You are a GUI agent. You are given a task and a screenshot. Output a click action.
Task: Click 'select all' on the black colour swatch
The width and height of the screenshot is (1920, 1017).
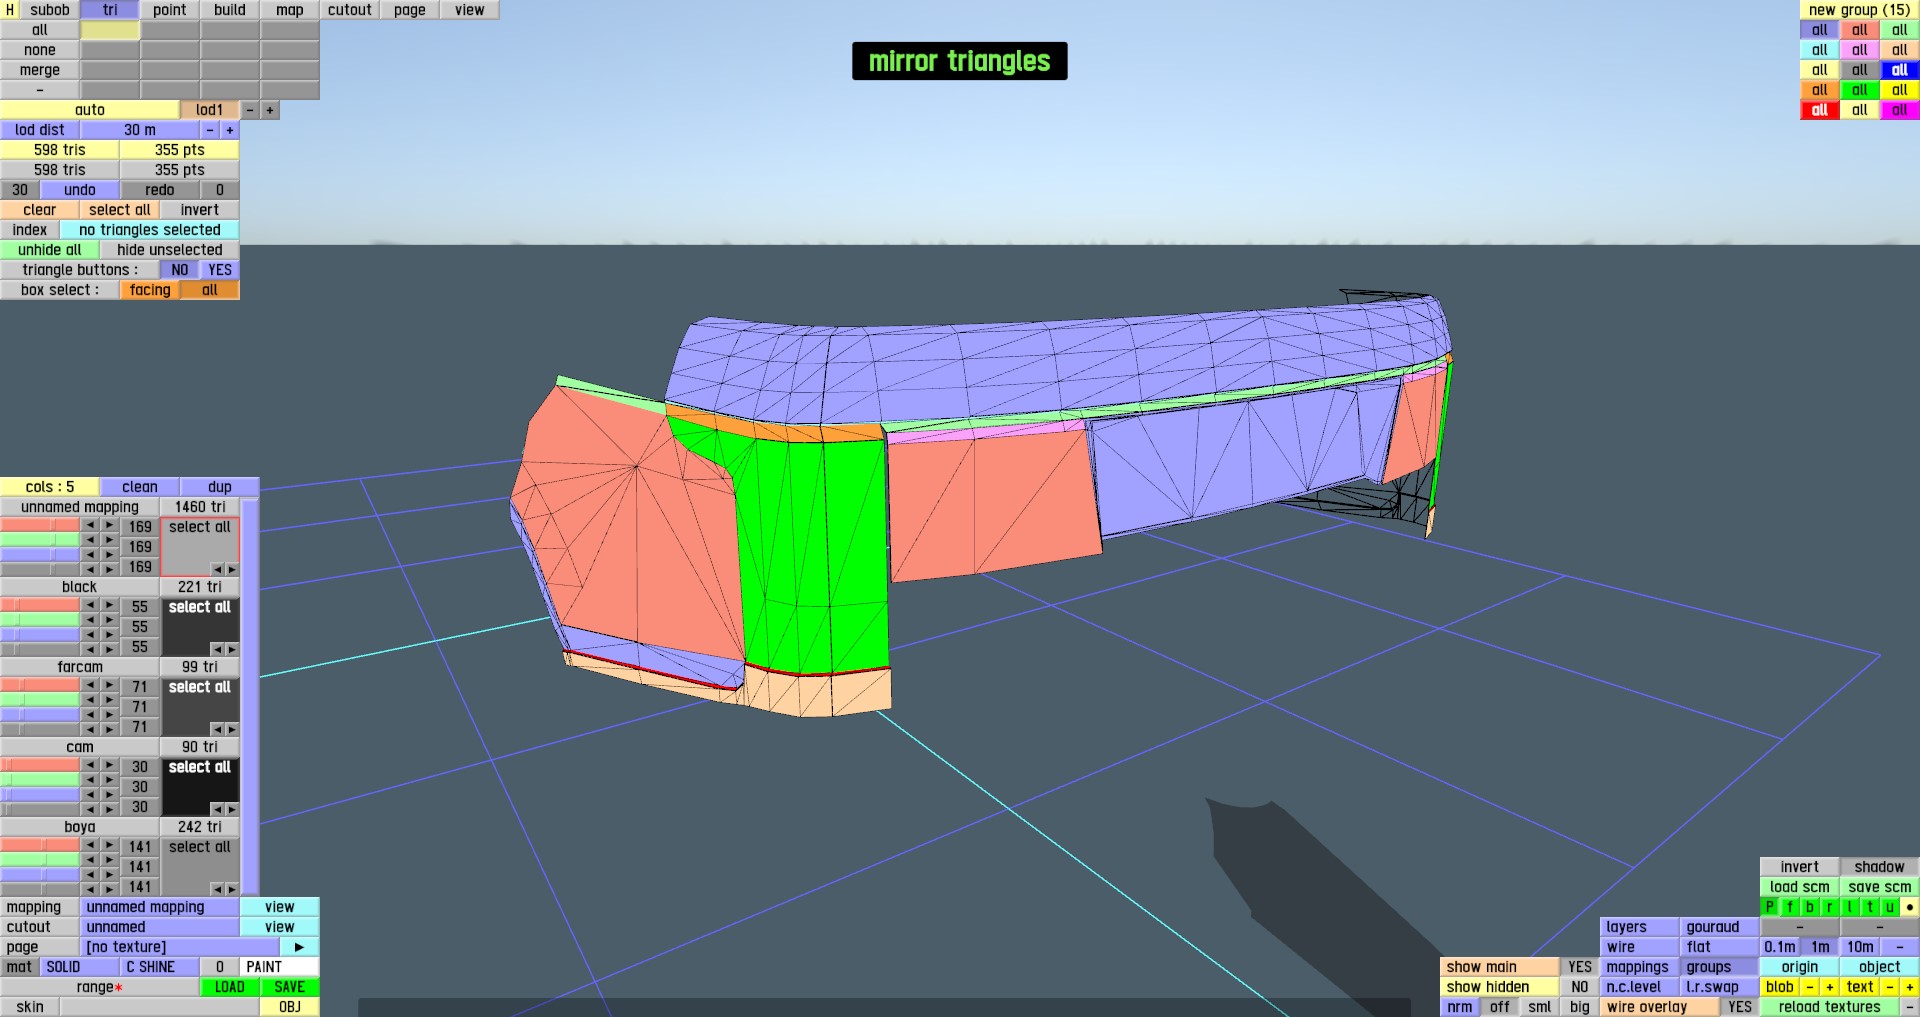tap(200, 607)
